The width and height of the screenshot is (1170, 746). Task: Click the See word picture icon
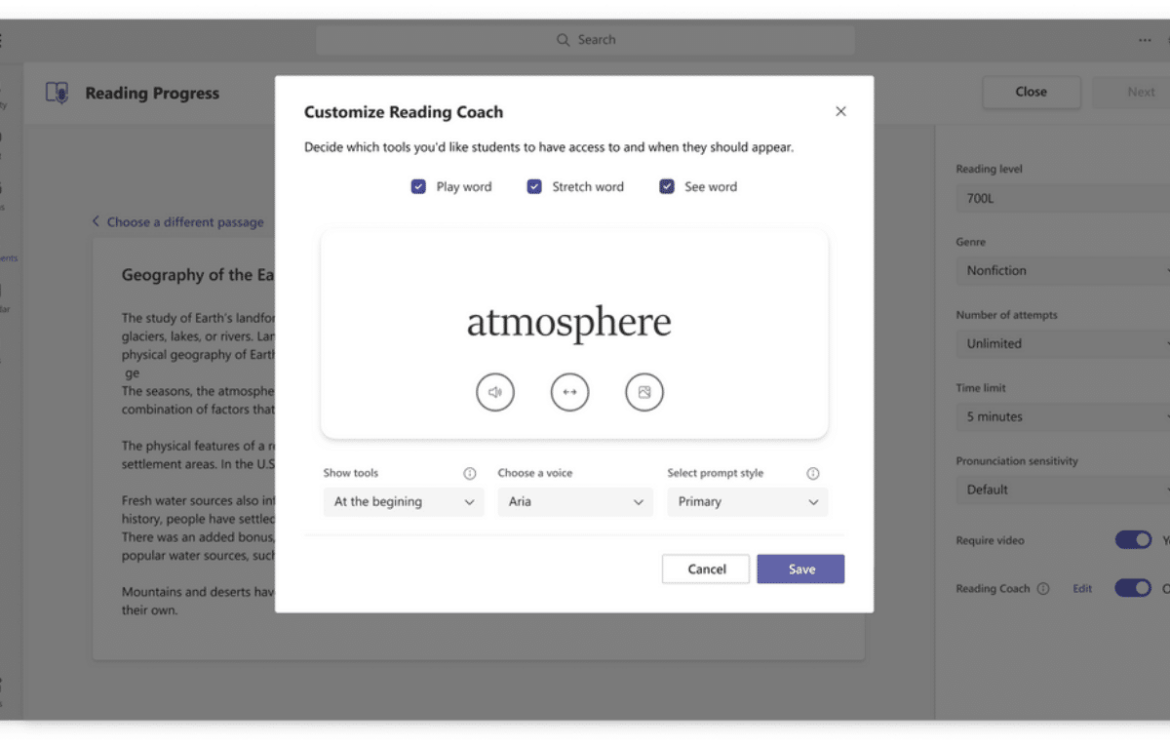pos(645,392)
